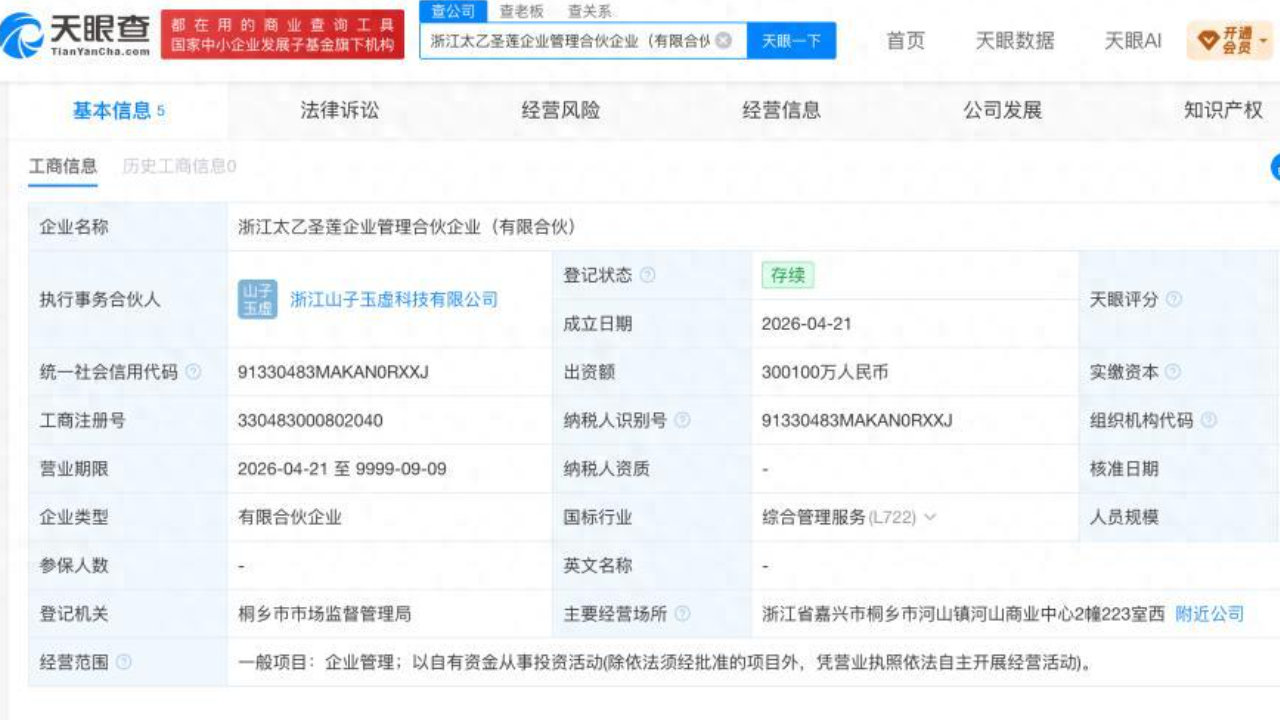1280x720 pixels.
Task: Go to 首页 in top navigation
Action: point(906,41)
